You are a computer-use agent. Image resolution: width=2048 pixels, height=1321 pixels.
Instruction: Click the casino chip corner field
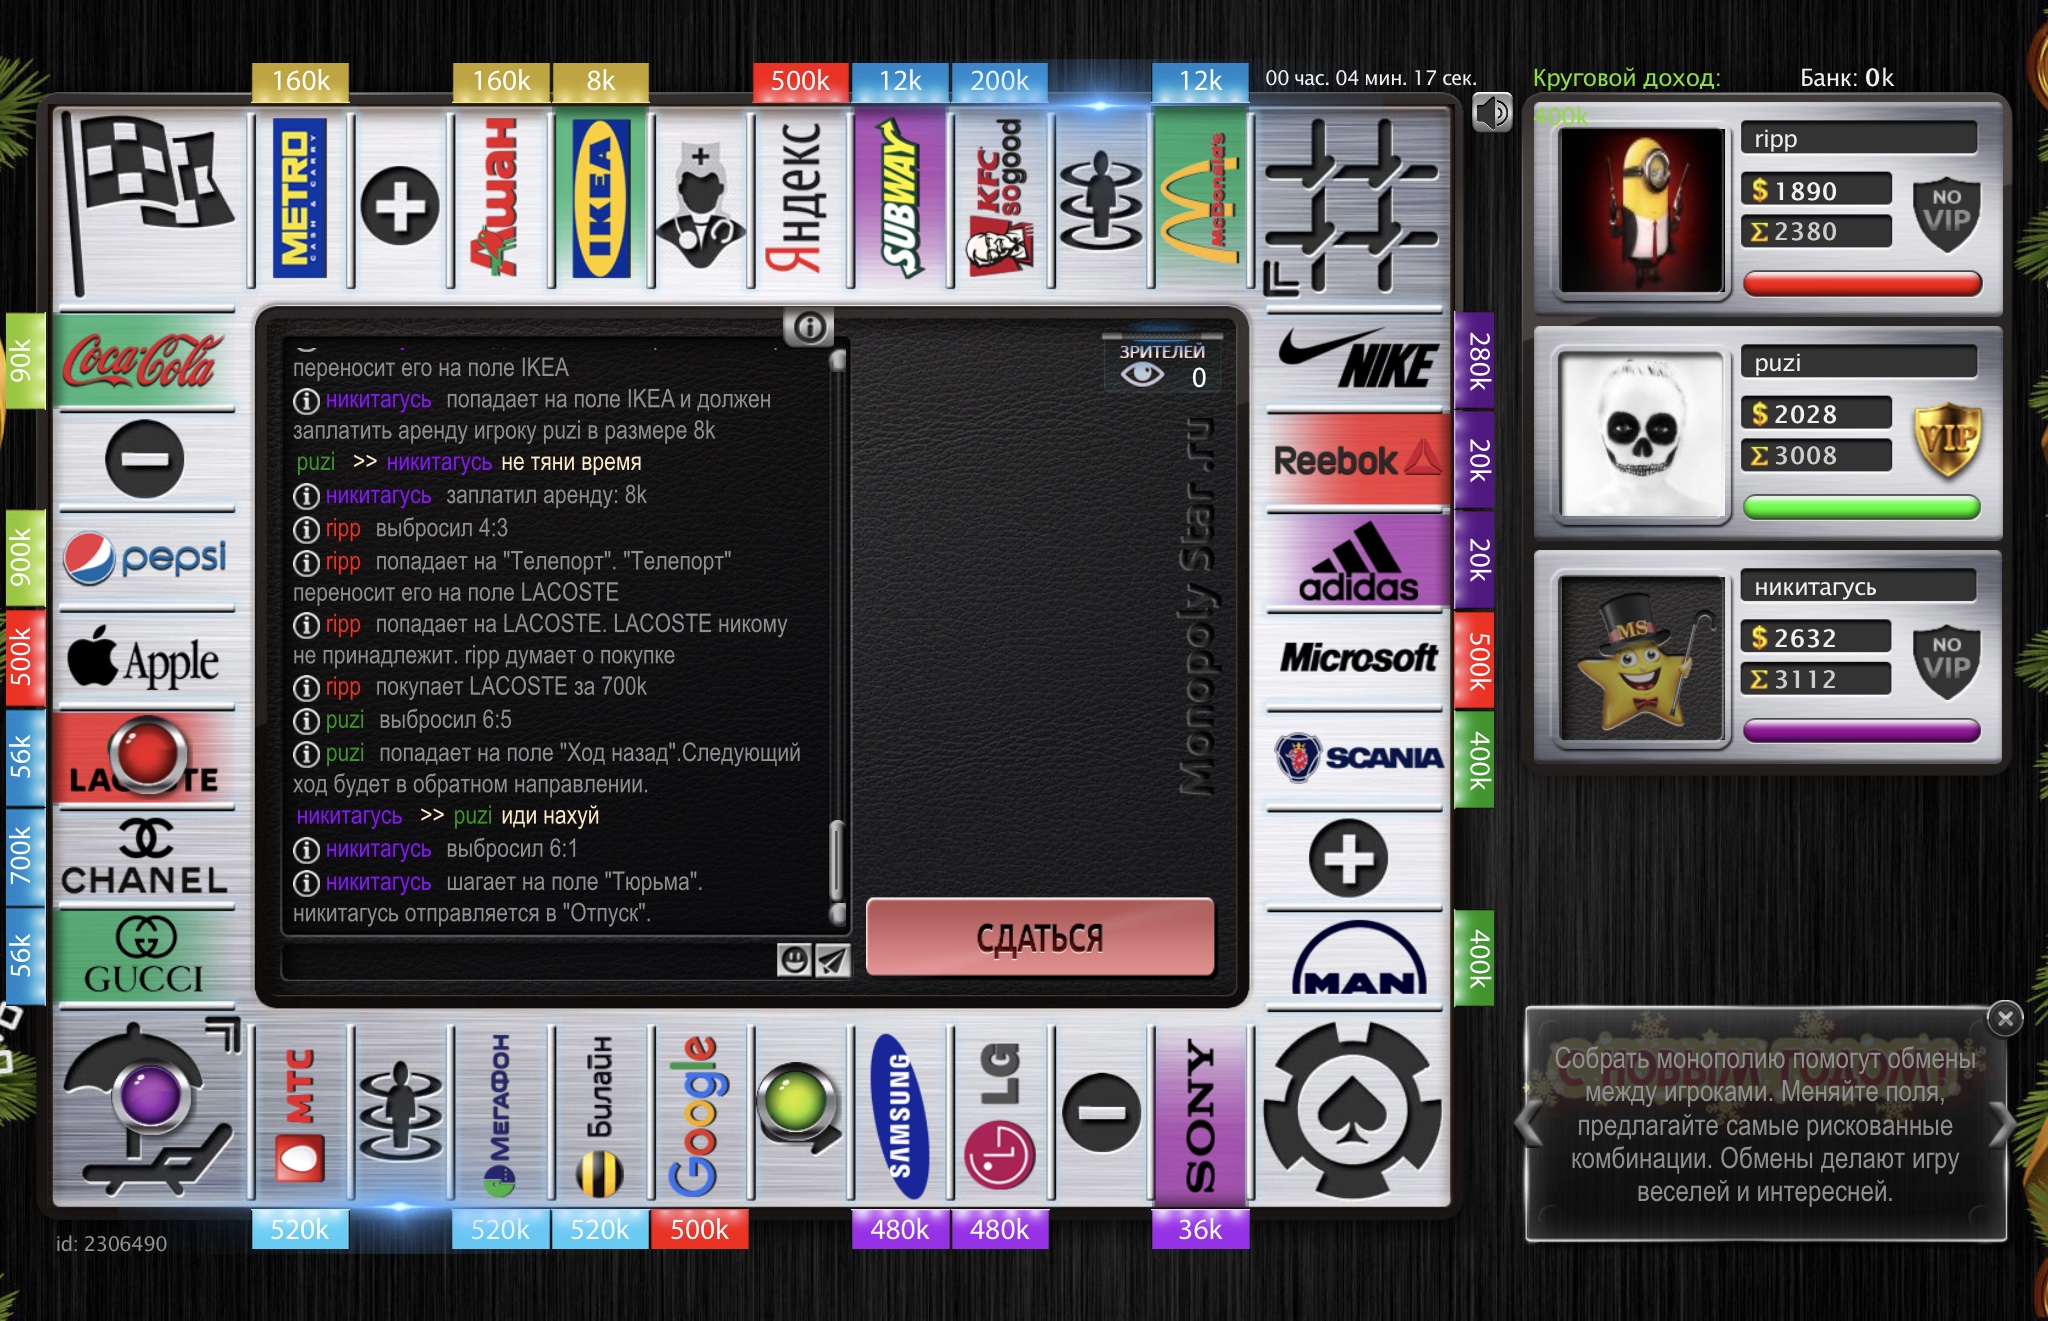(x=1351, y=1110)
